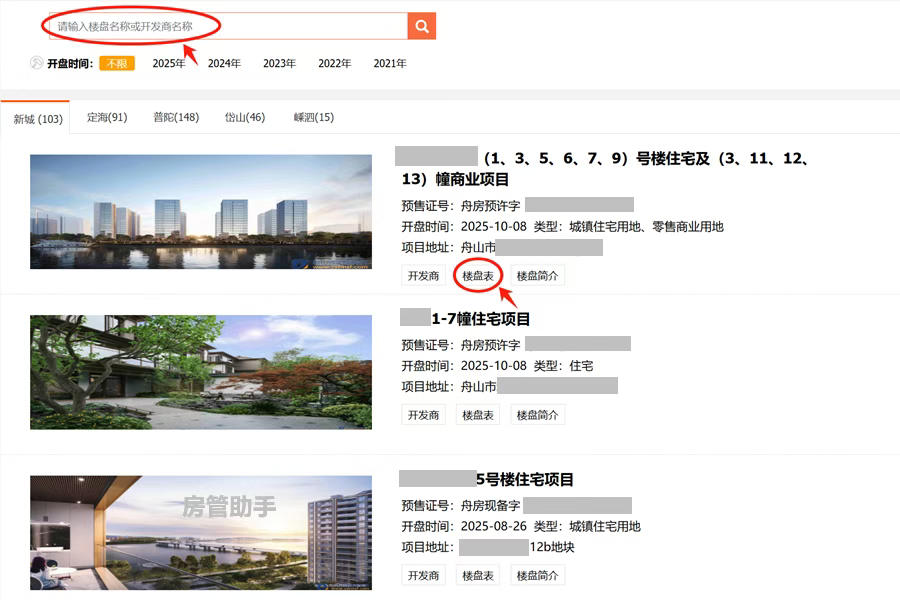The height and width of the screenshot is (600, 900).
Task: Open 楼盘简介 of the bottom listing
Action: 537,575
